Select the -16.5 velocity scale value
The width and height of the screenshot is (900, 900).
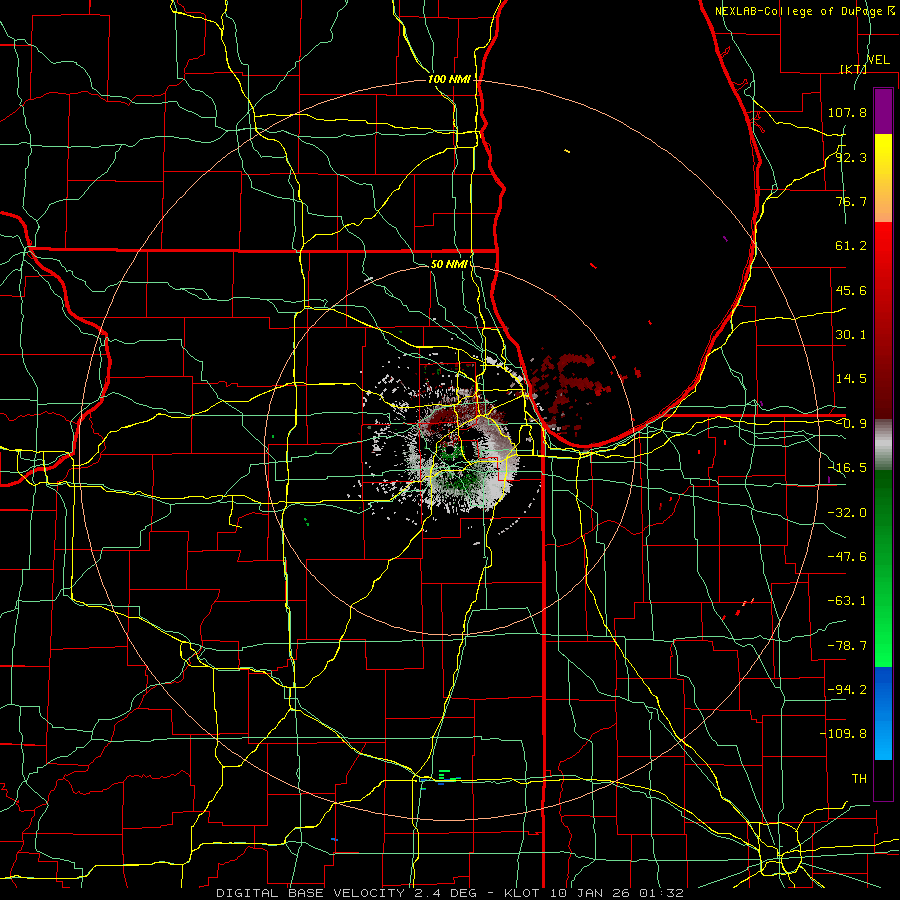tap(847, 468)
